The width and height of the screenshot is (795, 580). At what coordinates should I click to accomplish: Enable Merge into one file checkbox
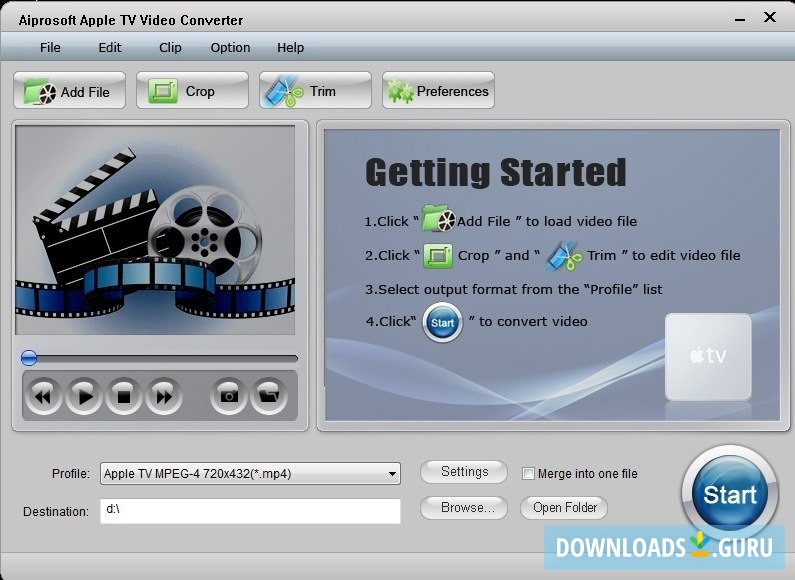tap(528, 474)
